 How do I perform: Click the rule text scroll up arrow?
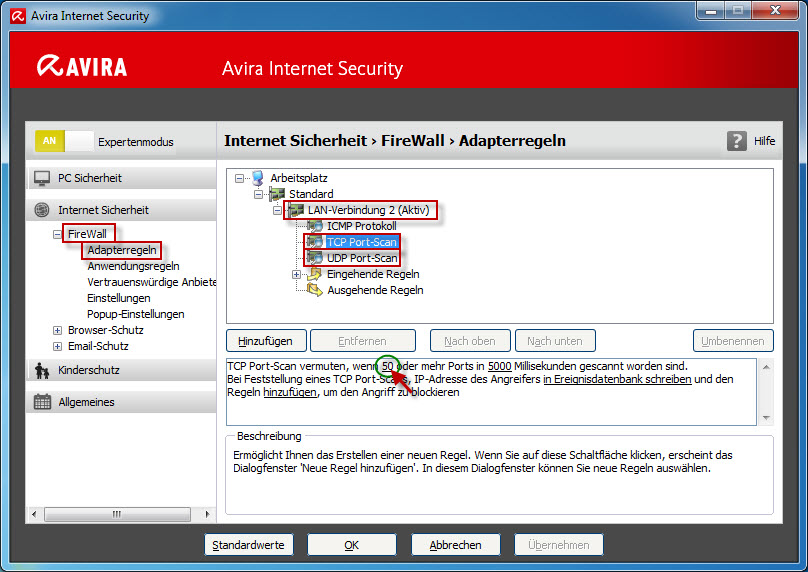click(x=766, y=367)
